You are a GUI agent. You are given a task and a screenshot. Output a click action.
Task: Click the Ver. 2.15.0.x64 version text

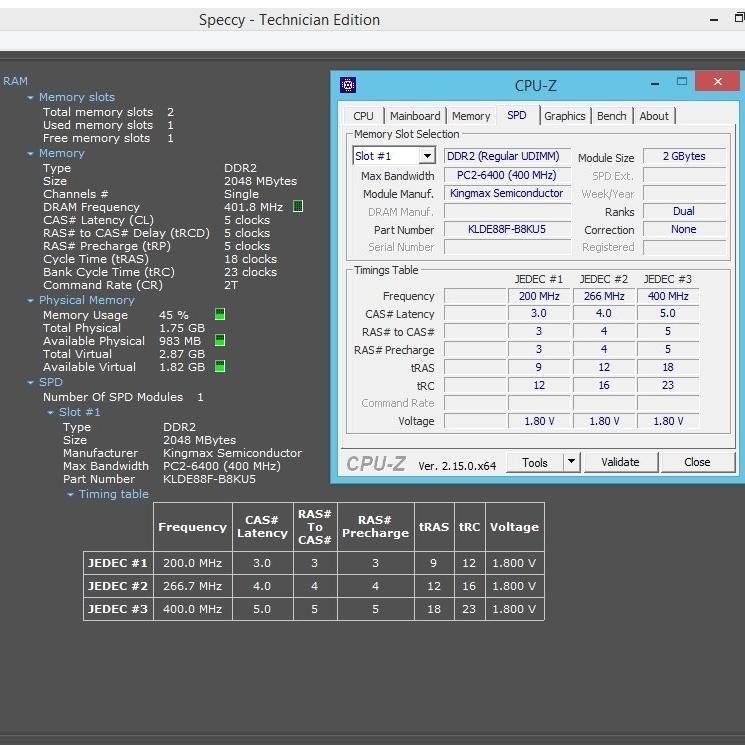coord(457,466)
